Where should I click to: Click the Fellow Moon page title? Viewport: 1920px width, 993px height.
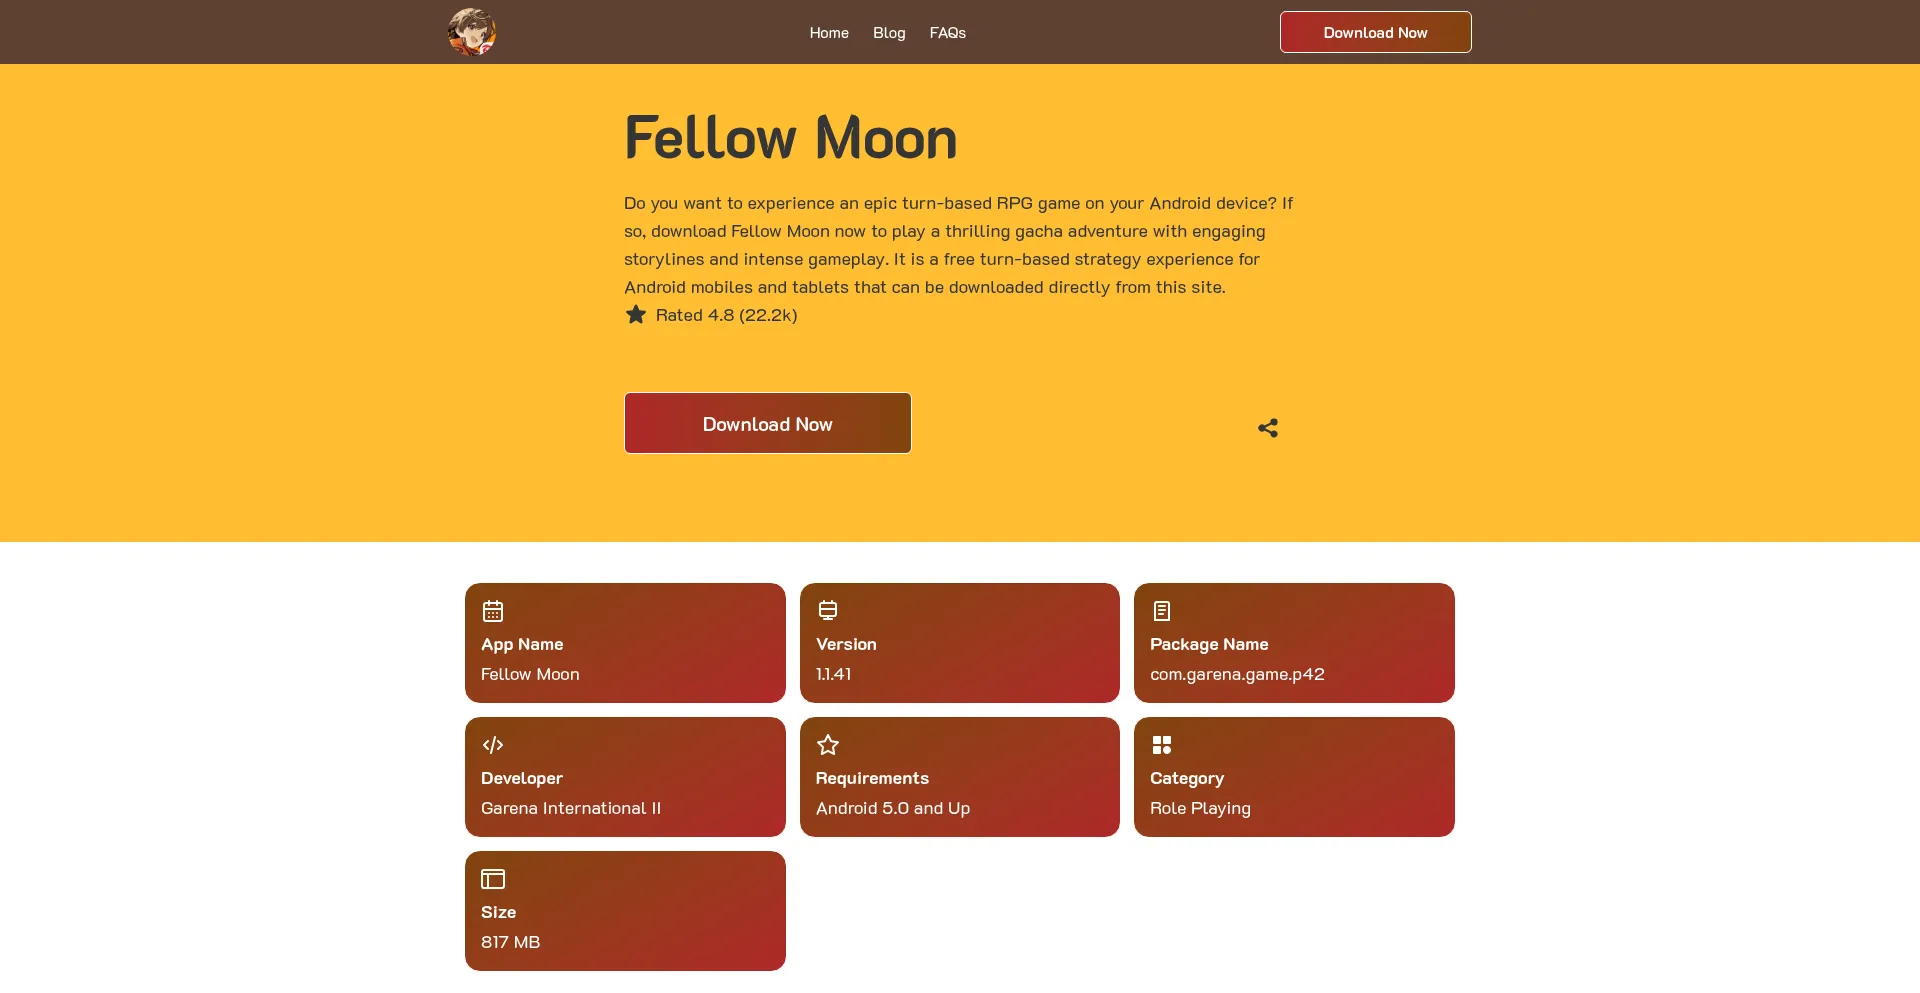coord(790,137)
